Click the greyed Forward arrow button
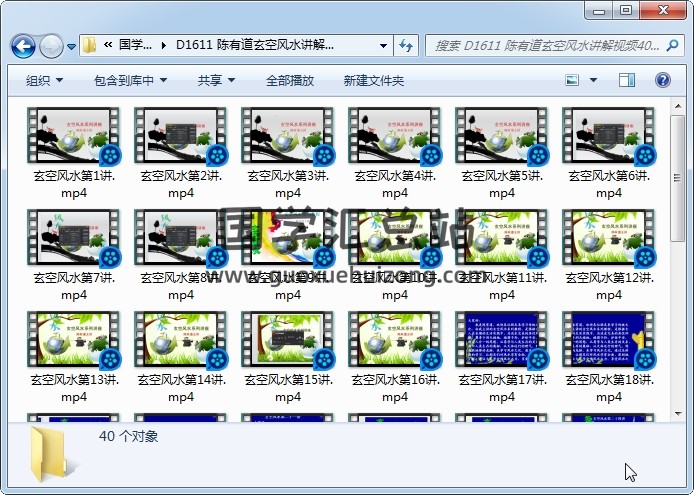 pyautogui.click(x=51, y=46)
